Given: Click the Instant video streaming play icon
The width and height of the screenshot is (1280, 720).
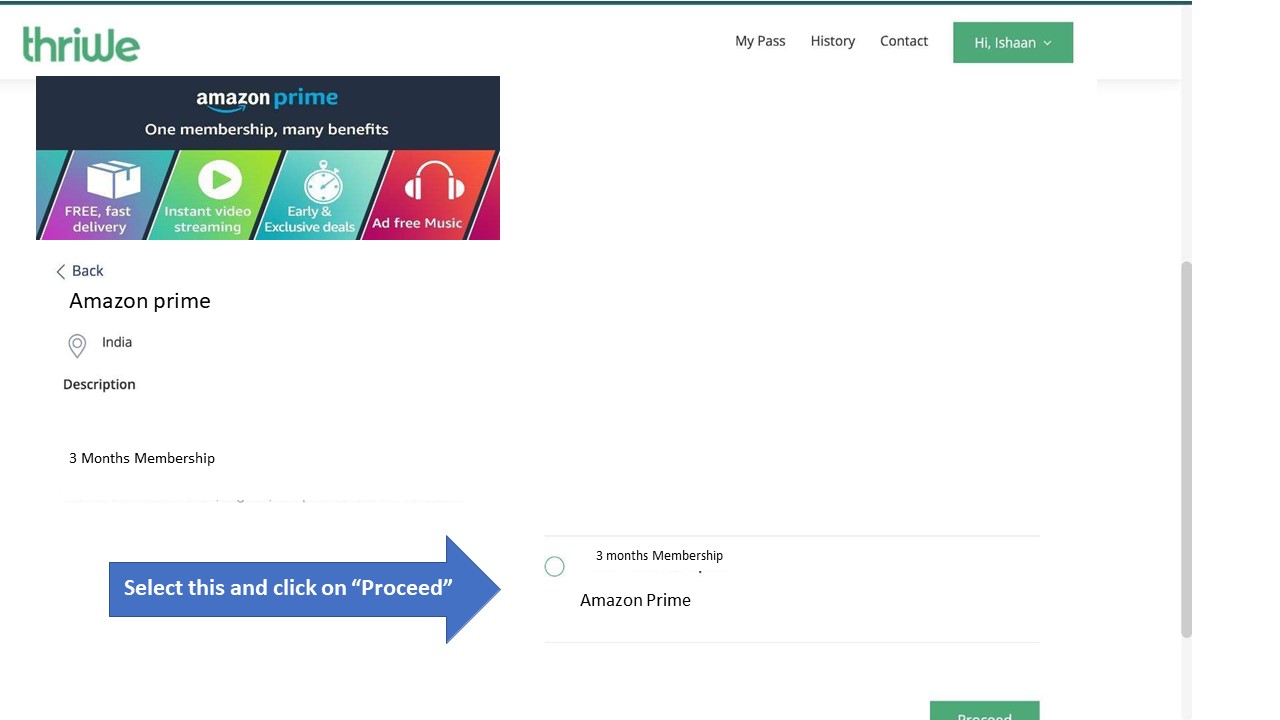Looking at the screenshot, I should coord(220,180).
